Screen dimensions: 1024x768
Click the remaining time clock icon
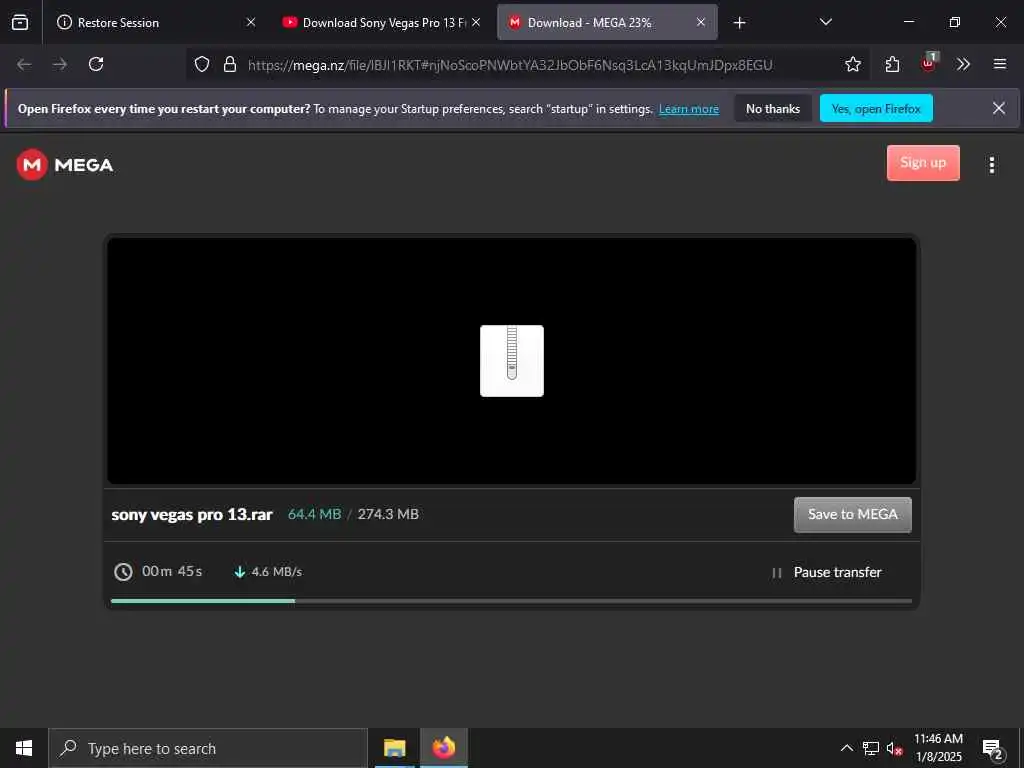[x=123, y=572]
